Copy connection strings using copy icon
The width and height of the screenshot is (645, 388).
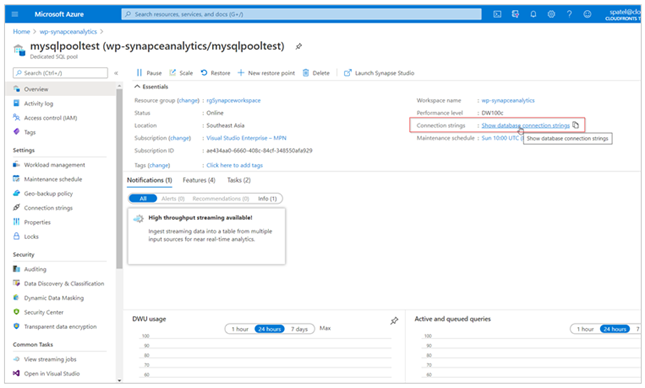click(x=575, y=125)
